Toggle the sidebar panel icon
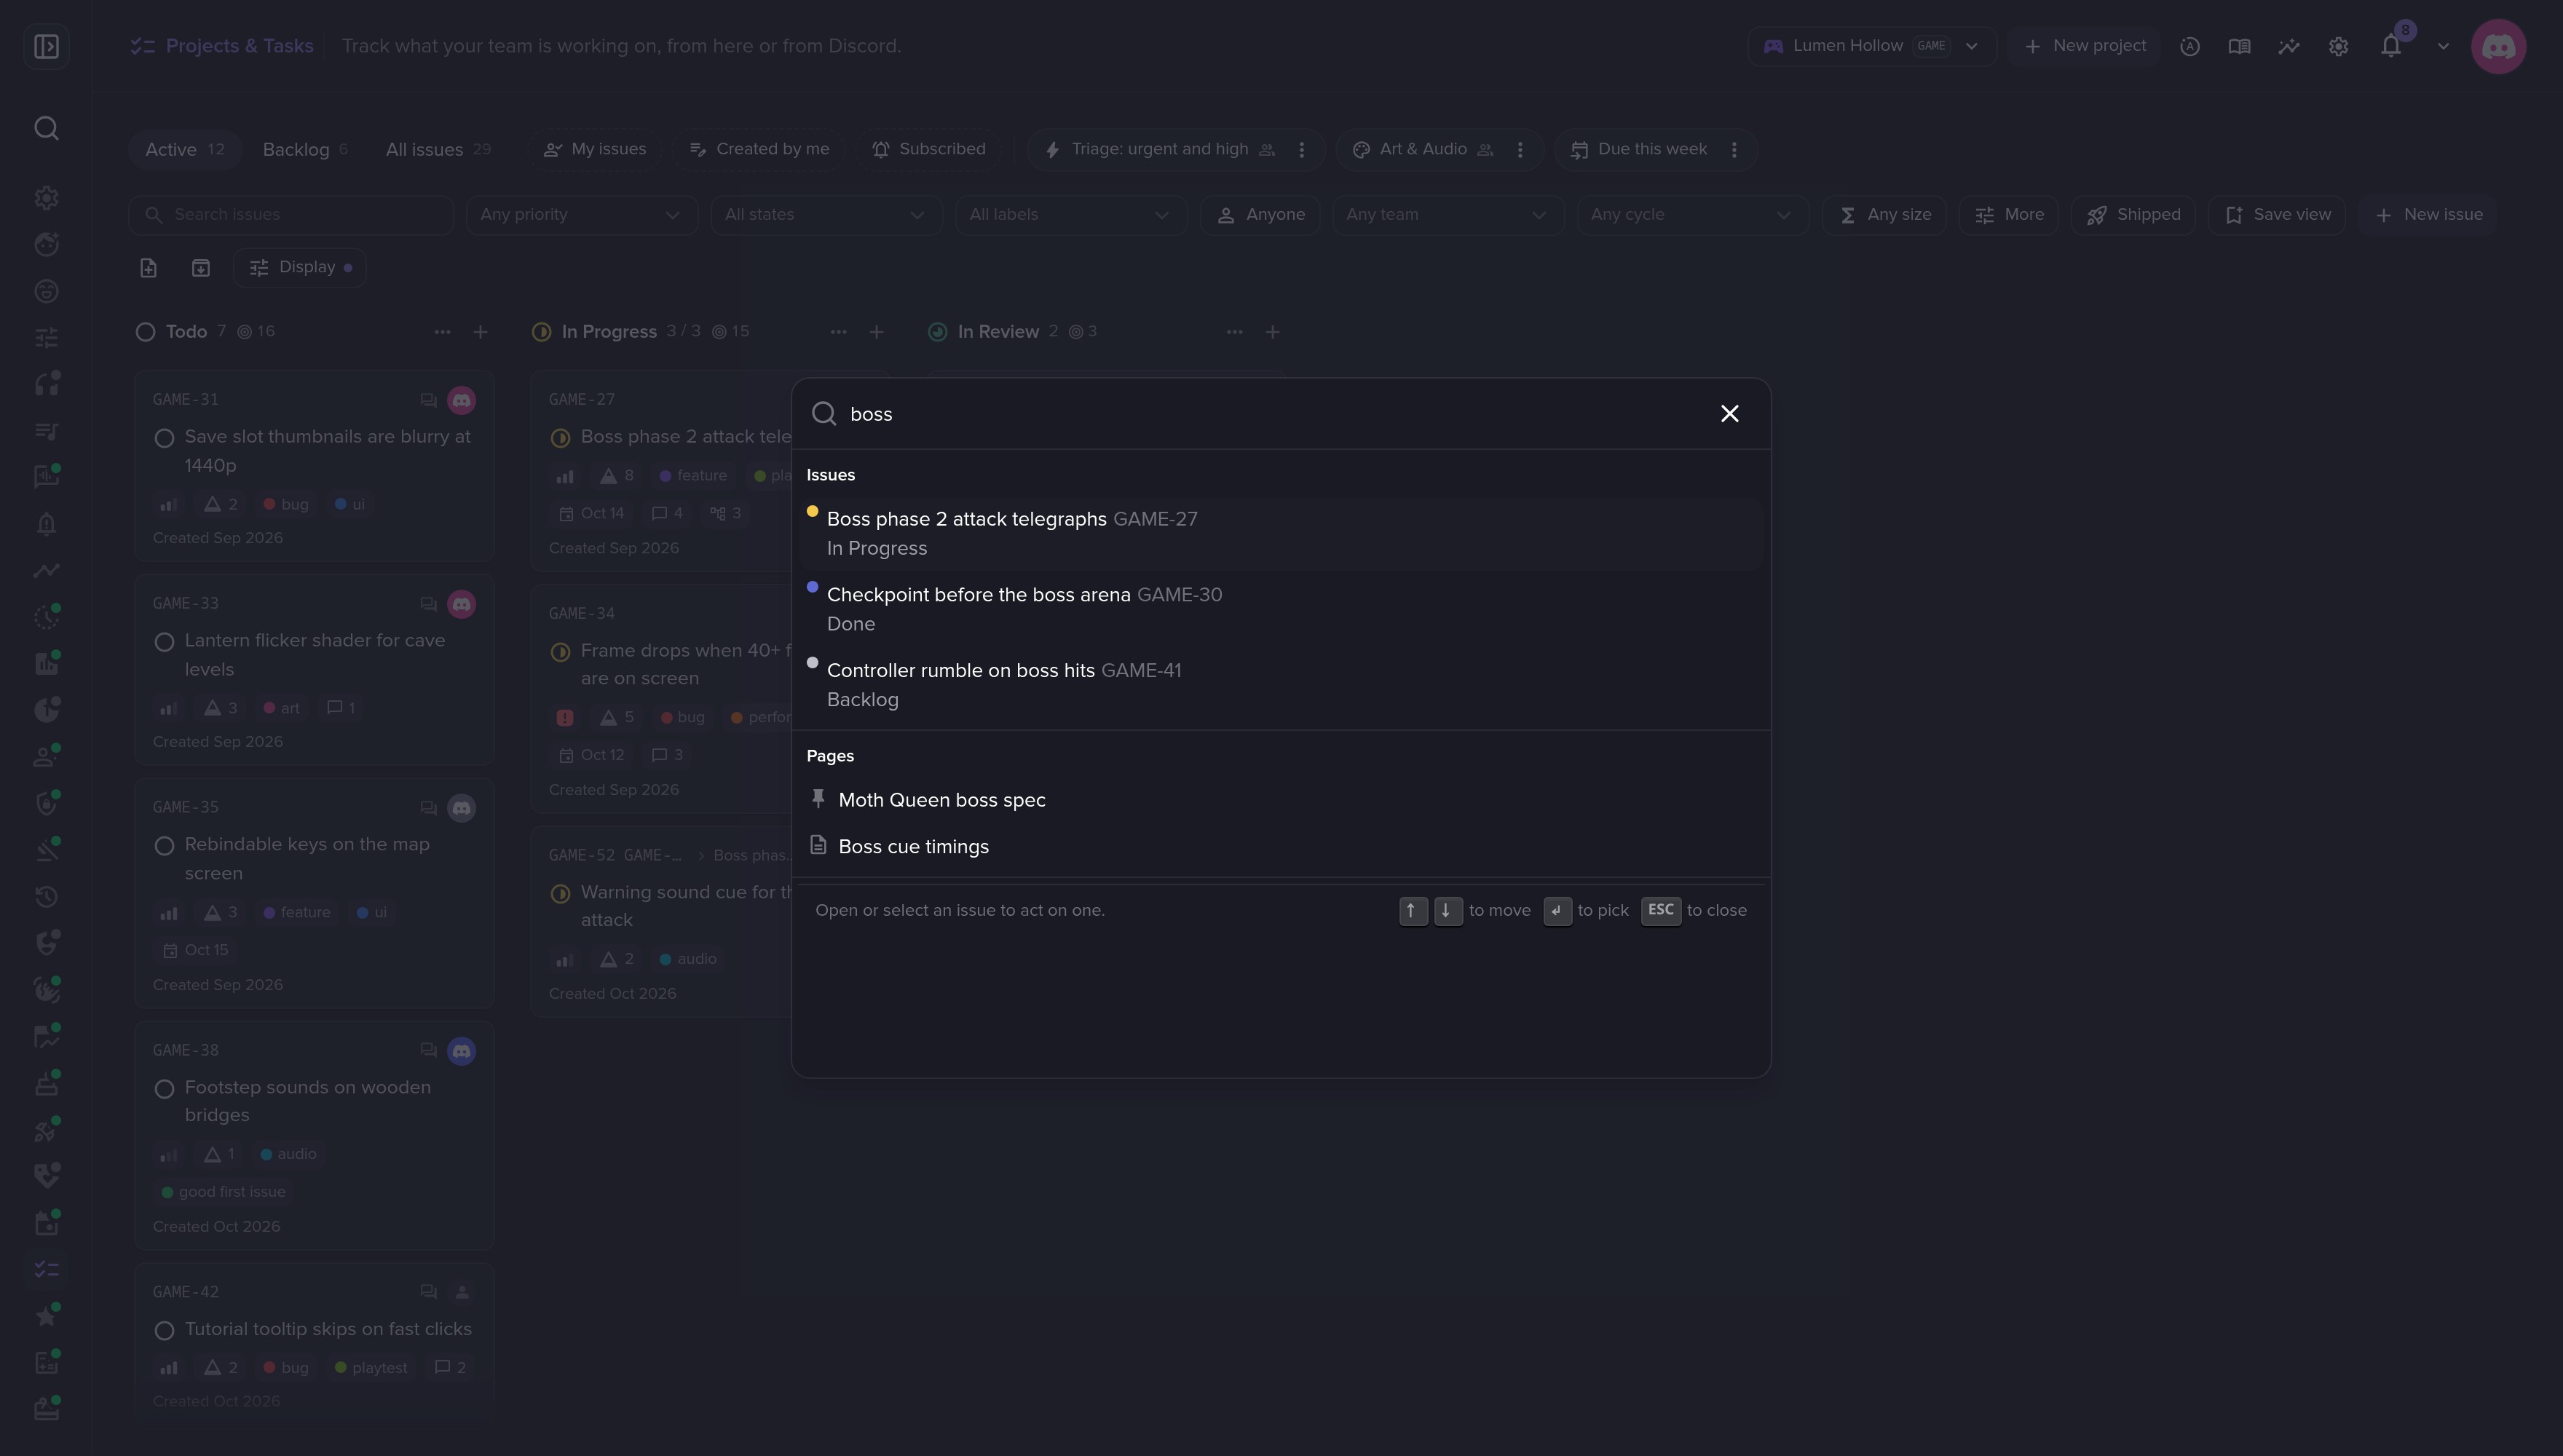 [x=46, y=46]
